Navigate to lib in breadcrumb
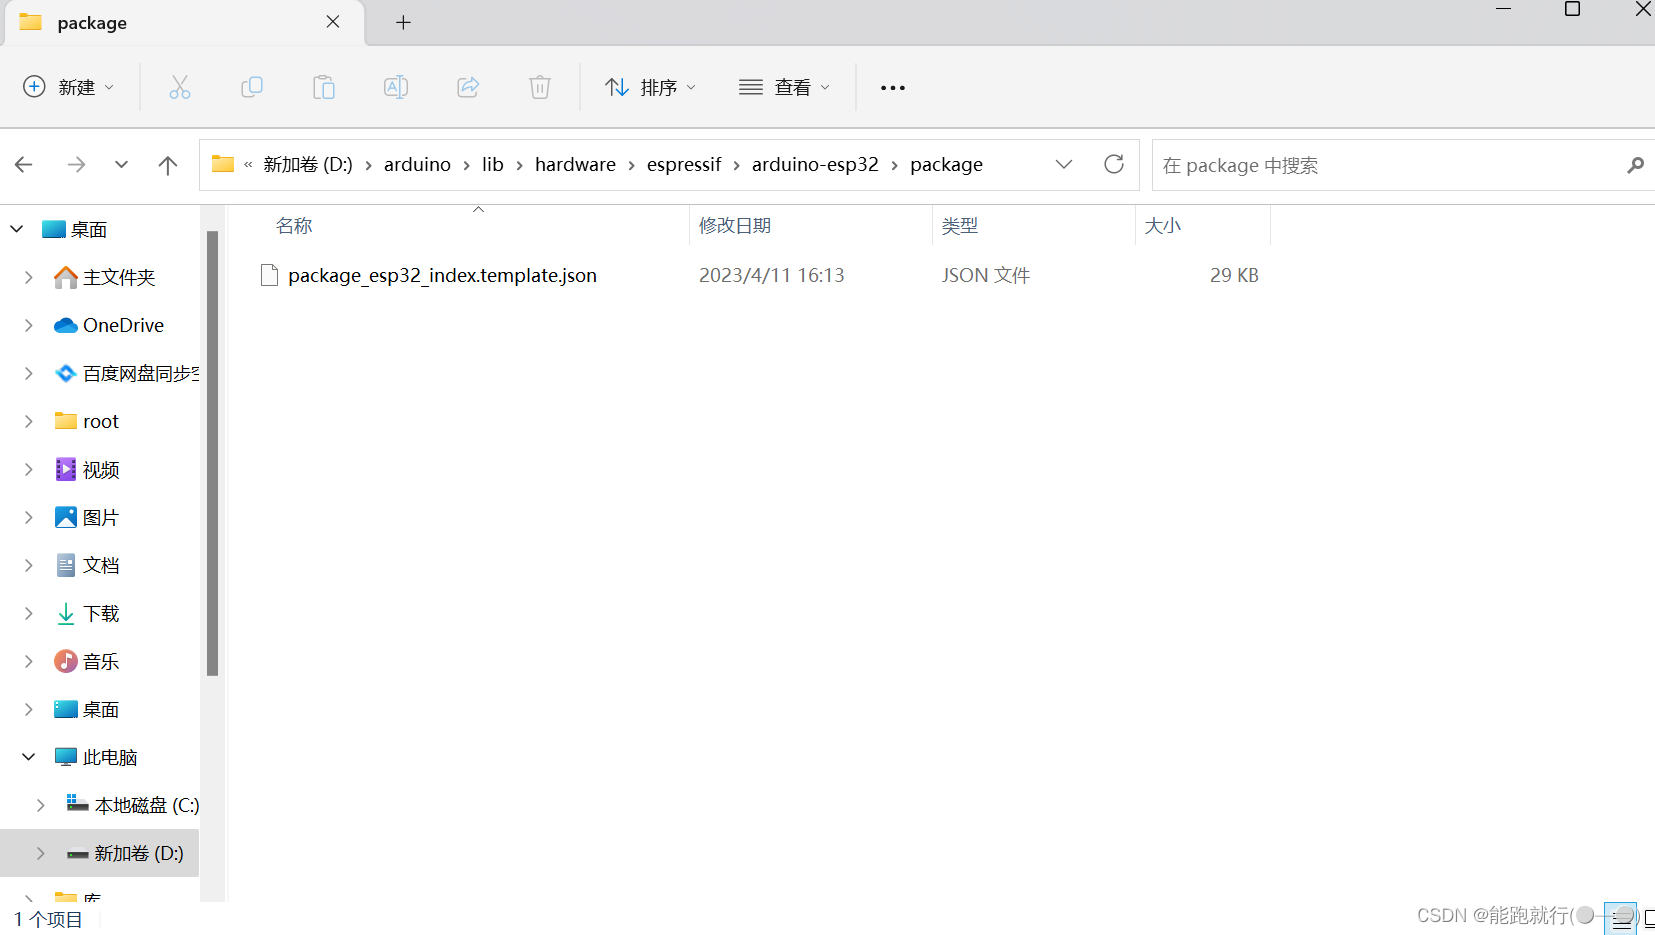 [493, 164]
